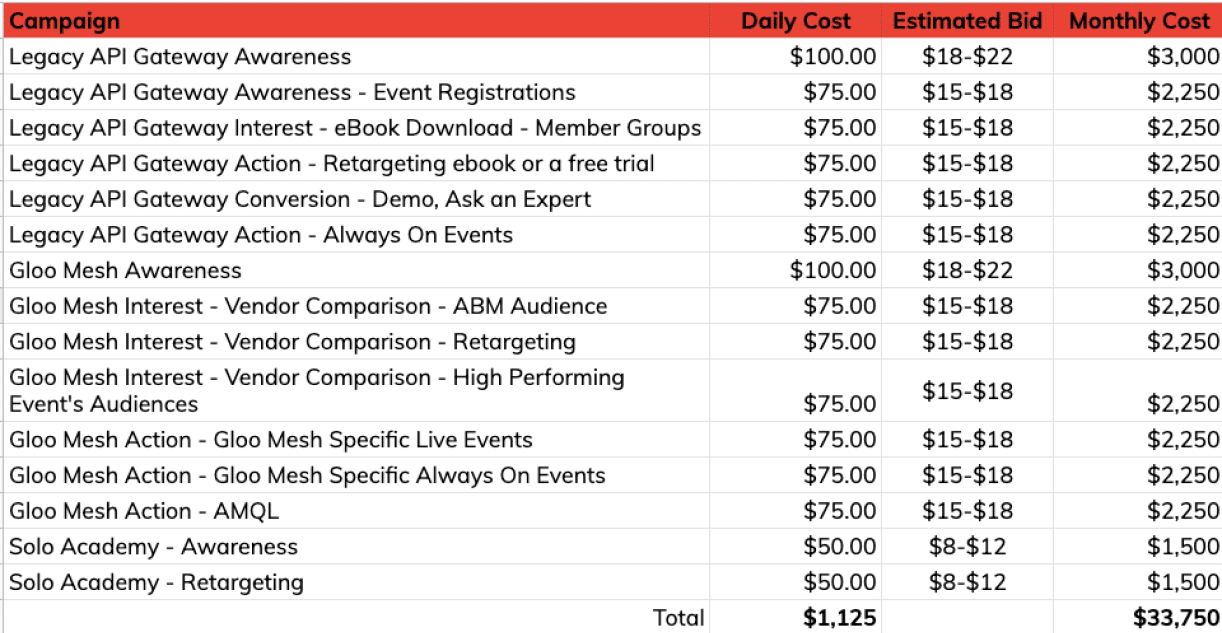Select the $1,125 daily total cell
The height and width of the screenshot is (633, 1222).
[x=840, y=618]
